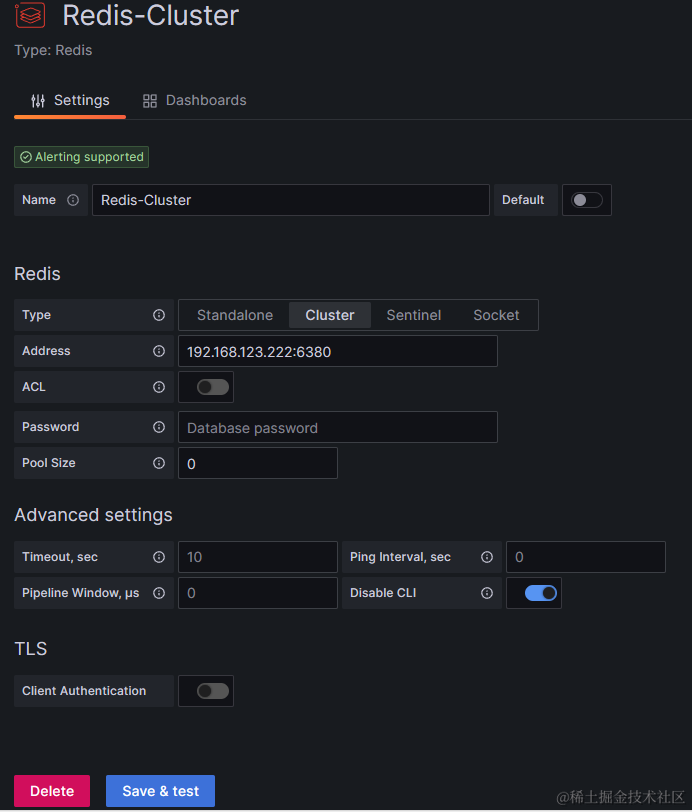This screenshot has width=692, height=812.
Task: Switch to the Dashboards tab
Action: 195,100
